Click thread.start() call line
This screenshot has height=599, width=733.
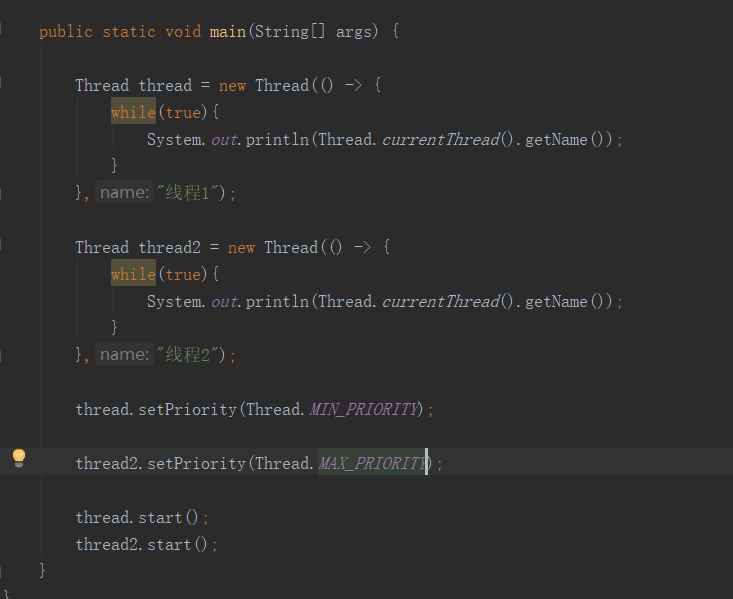142,517
